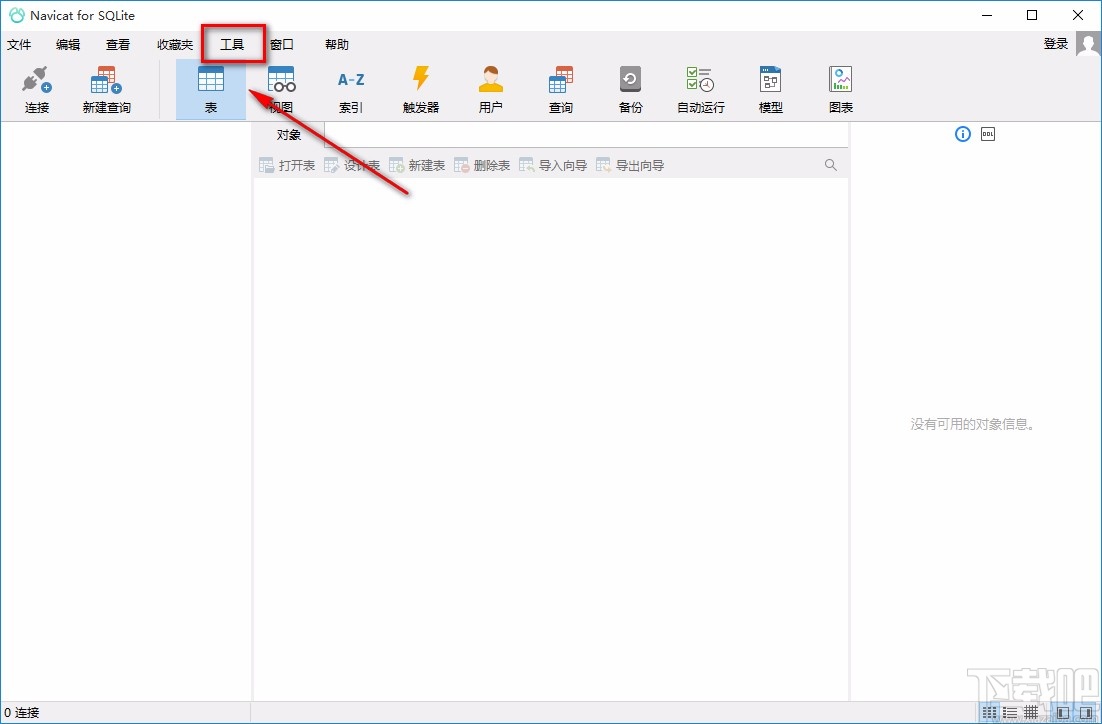Open the 查看 (View) menu
Image resolution: width=1102 pixels, height=724 pixels.
point(118,44)
